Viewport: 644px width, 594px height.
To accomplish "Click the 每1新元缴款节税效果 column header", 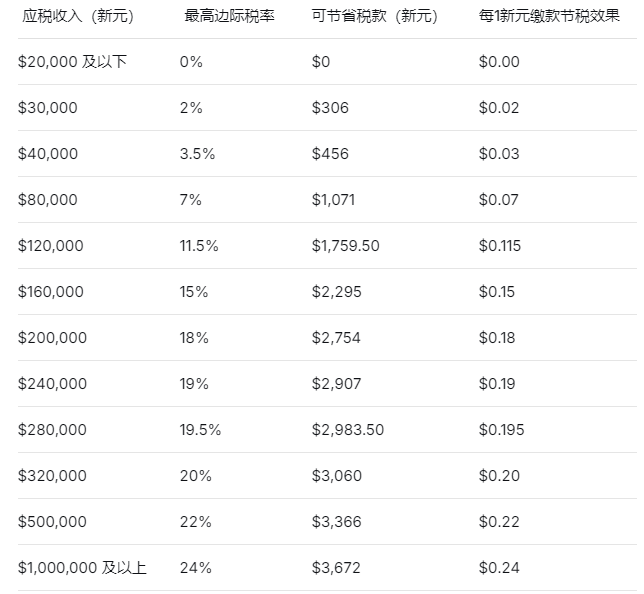I will click(550, 17).
